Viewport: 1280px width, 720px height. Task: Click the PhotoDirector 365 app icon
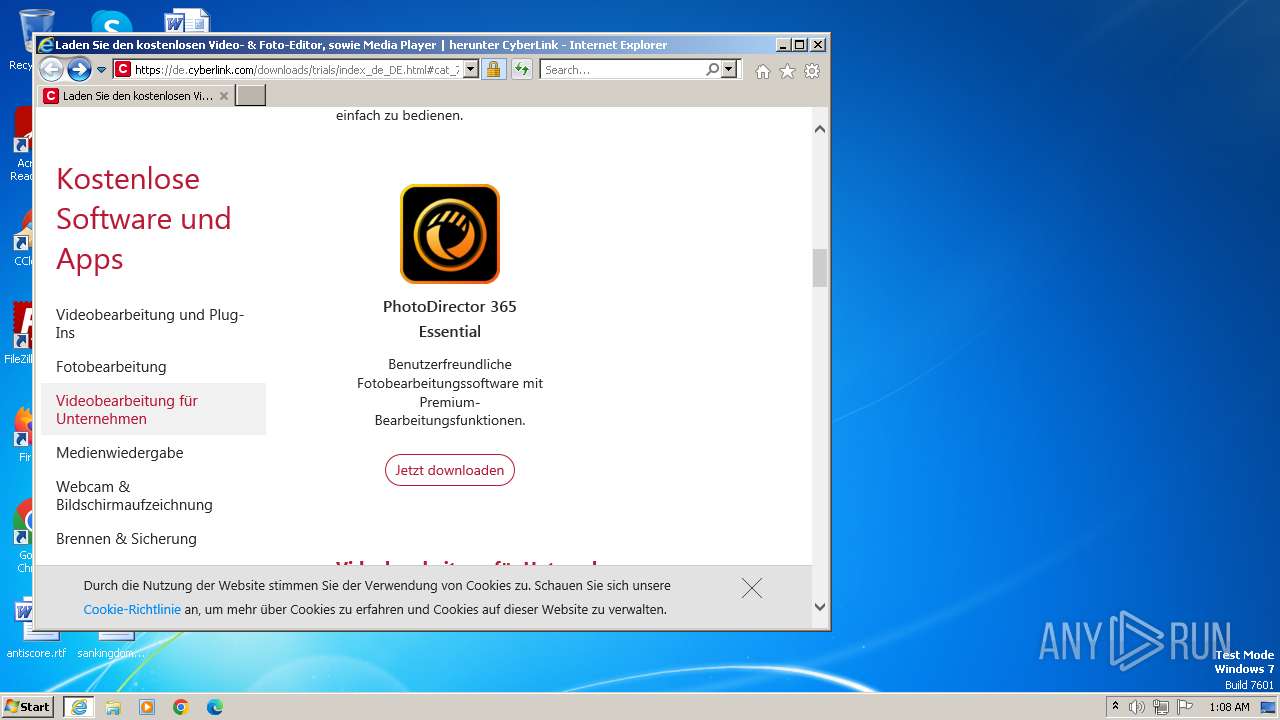pyautogui.click(x=450, y=234)
